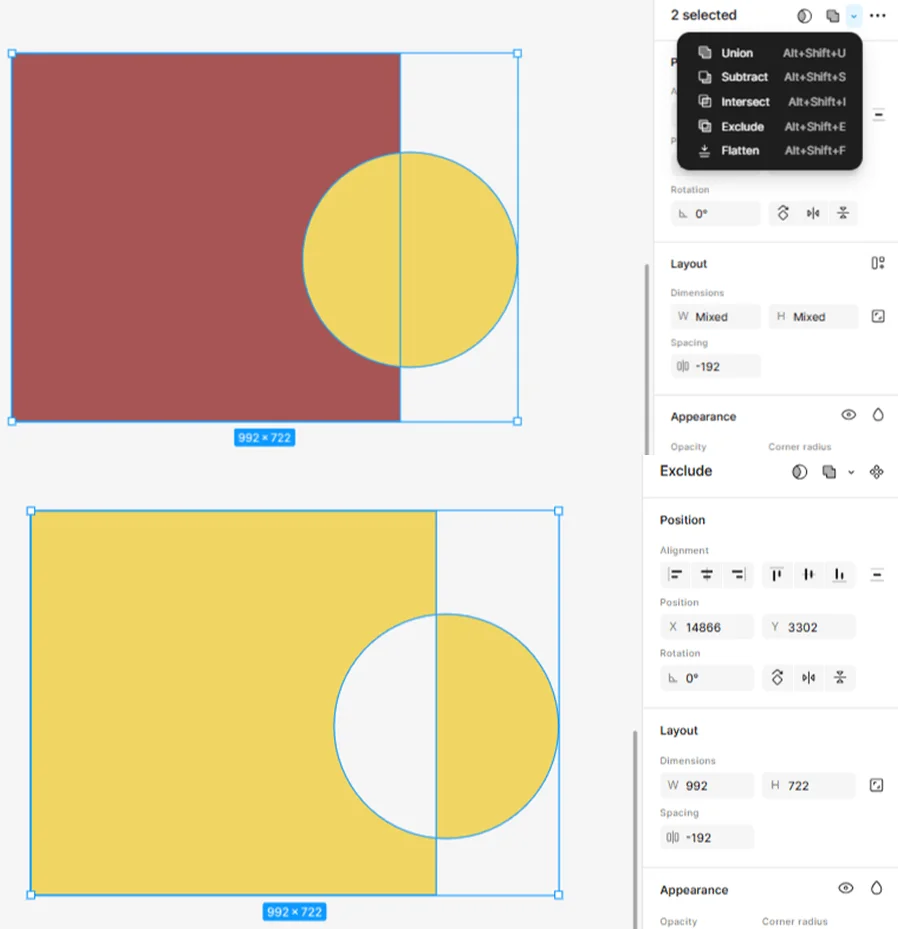898x929 pixels.
Task: Choose Intersect from the boolean menu
Action: pos(769,102)
